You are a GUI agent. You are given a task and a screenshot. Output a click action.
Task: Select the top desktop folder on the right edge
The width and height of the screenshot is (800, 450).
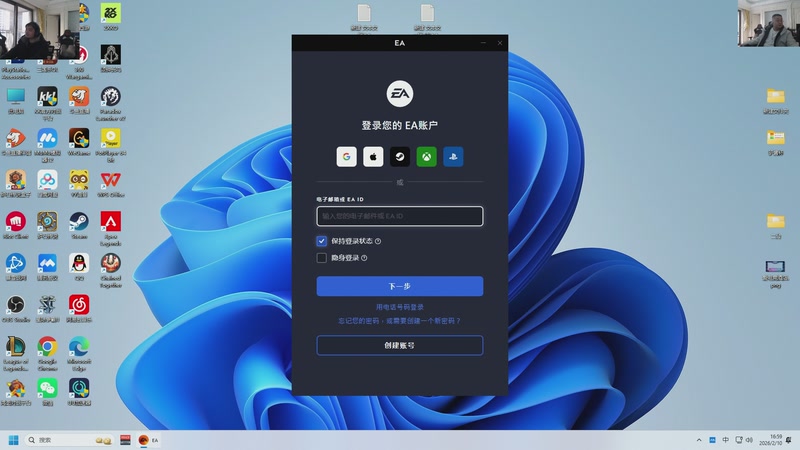776,100
